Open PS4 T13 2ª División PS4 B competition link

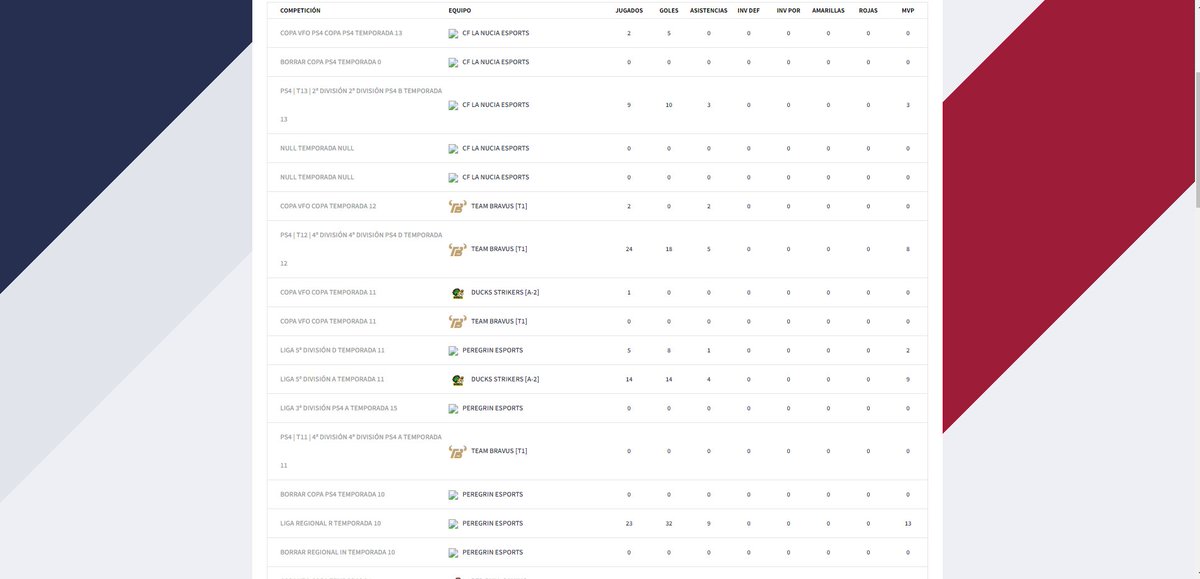(x=361, y=105)
